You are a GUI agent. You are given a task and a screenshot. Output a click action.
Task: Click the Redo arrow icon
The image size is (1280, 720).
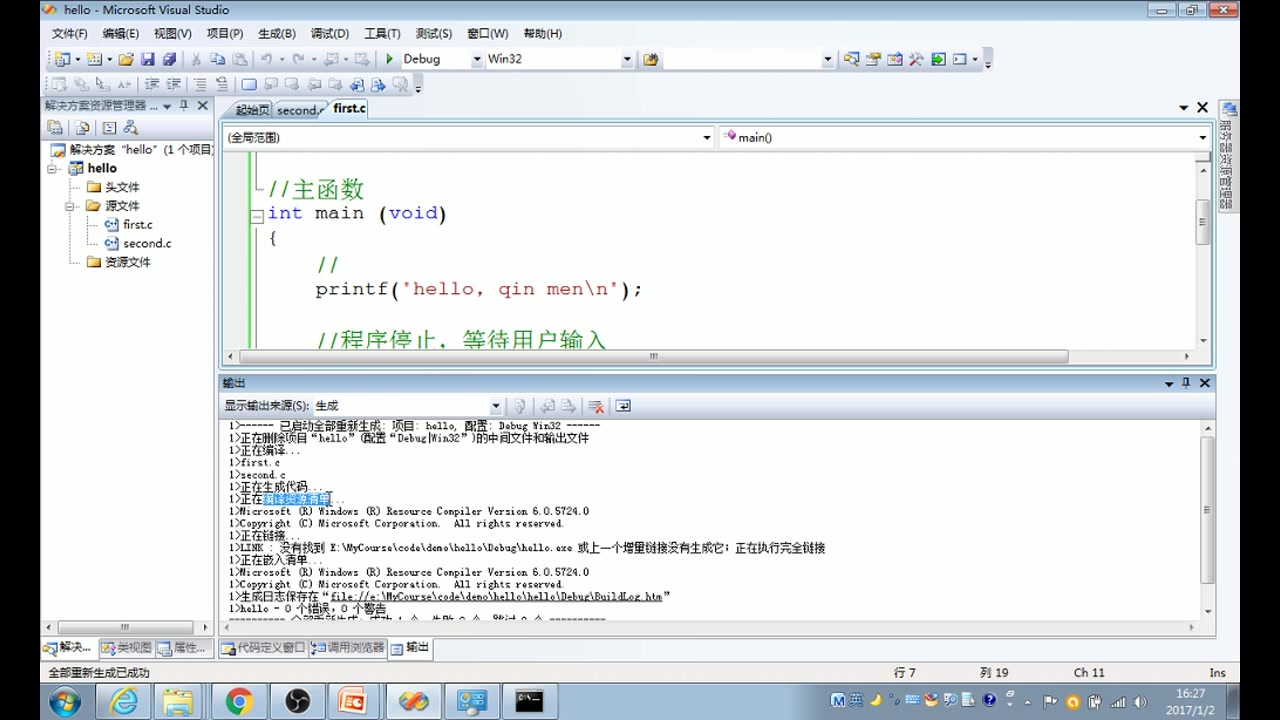coord(298,59)
